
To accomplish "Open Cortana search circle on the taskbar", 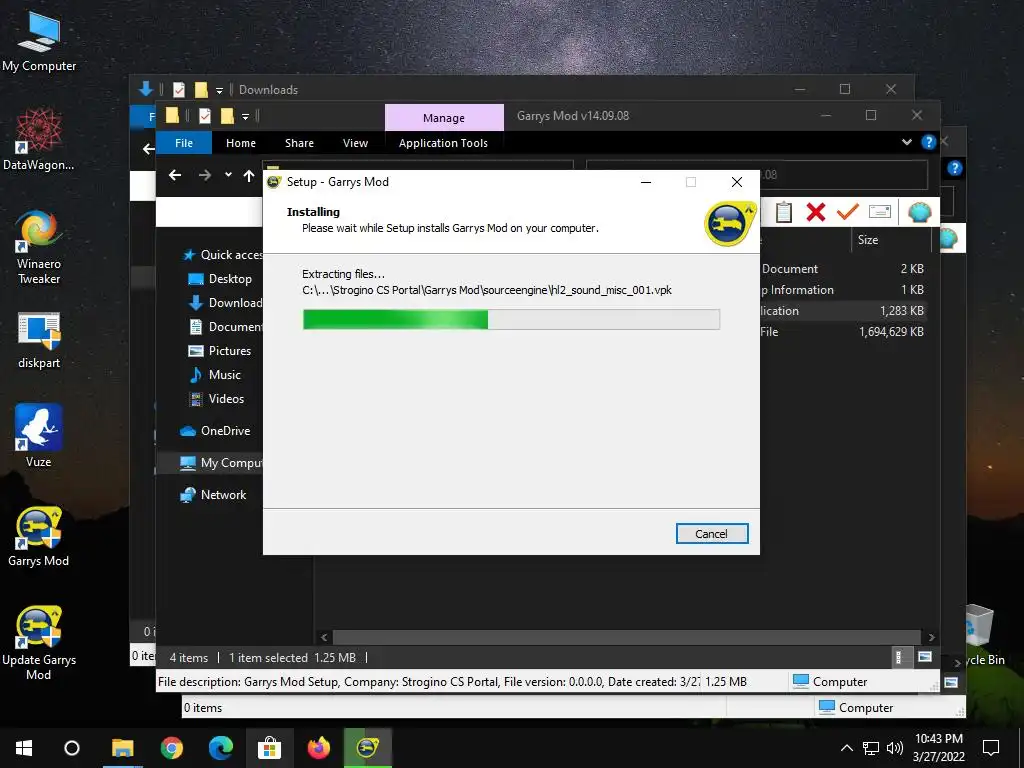I will tap(72, 748).
